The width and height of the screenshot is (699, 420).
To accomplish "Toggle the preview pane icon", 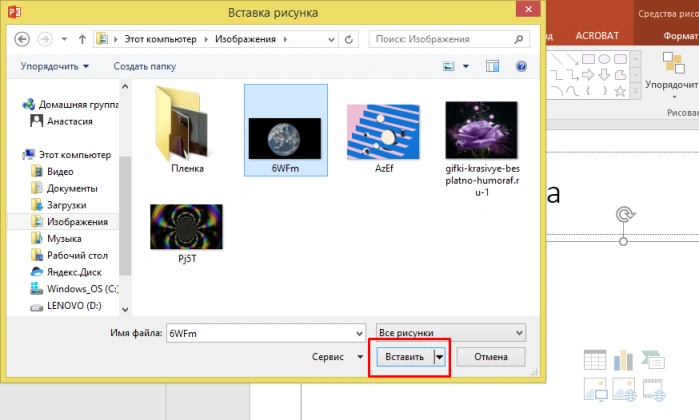I will (492, 66).
